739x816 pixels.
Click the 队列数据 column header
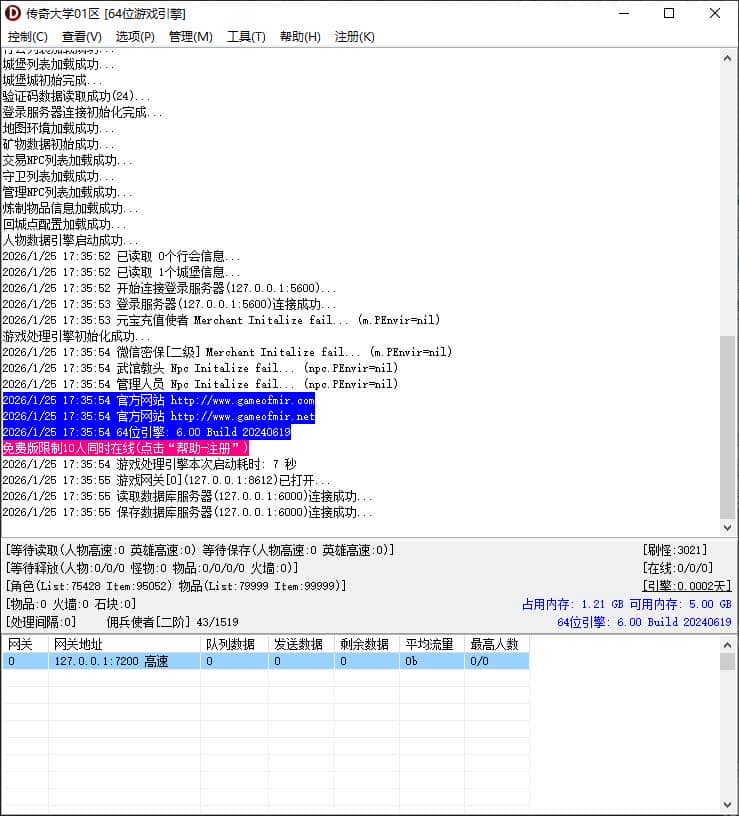(234, 644)
